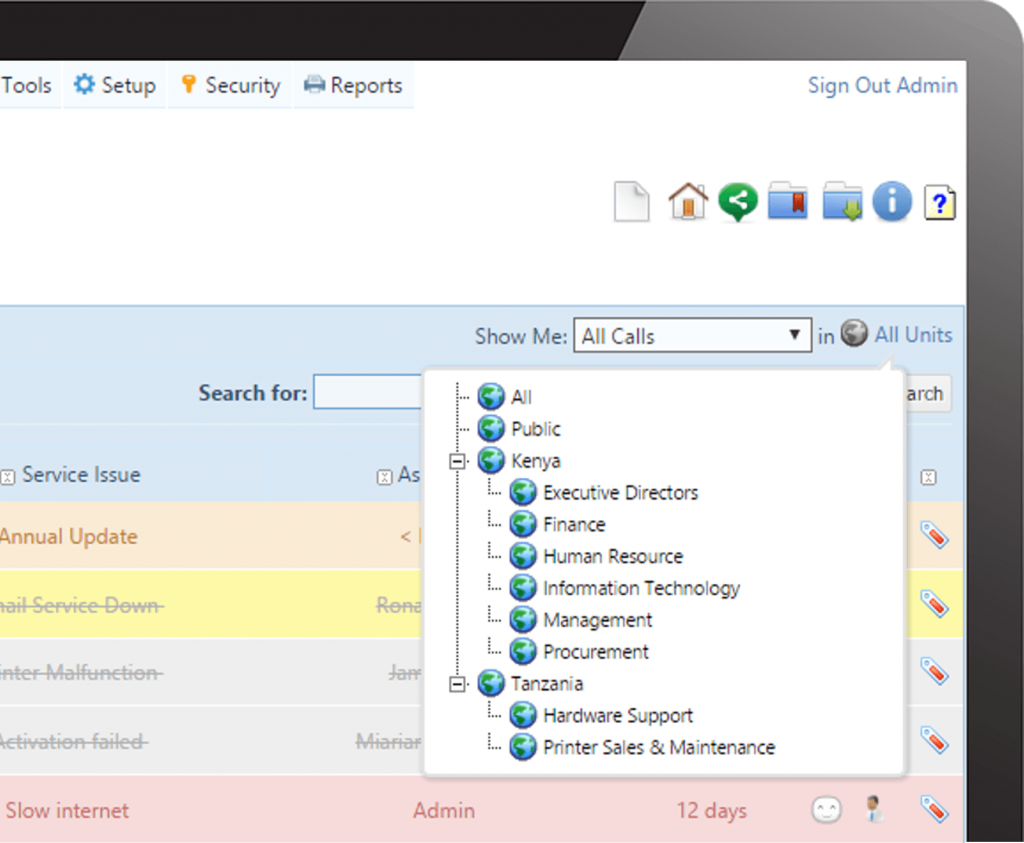Pick Information Technology unit
This screenshot has height=843, width=1024.
(641, 588)
